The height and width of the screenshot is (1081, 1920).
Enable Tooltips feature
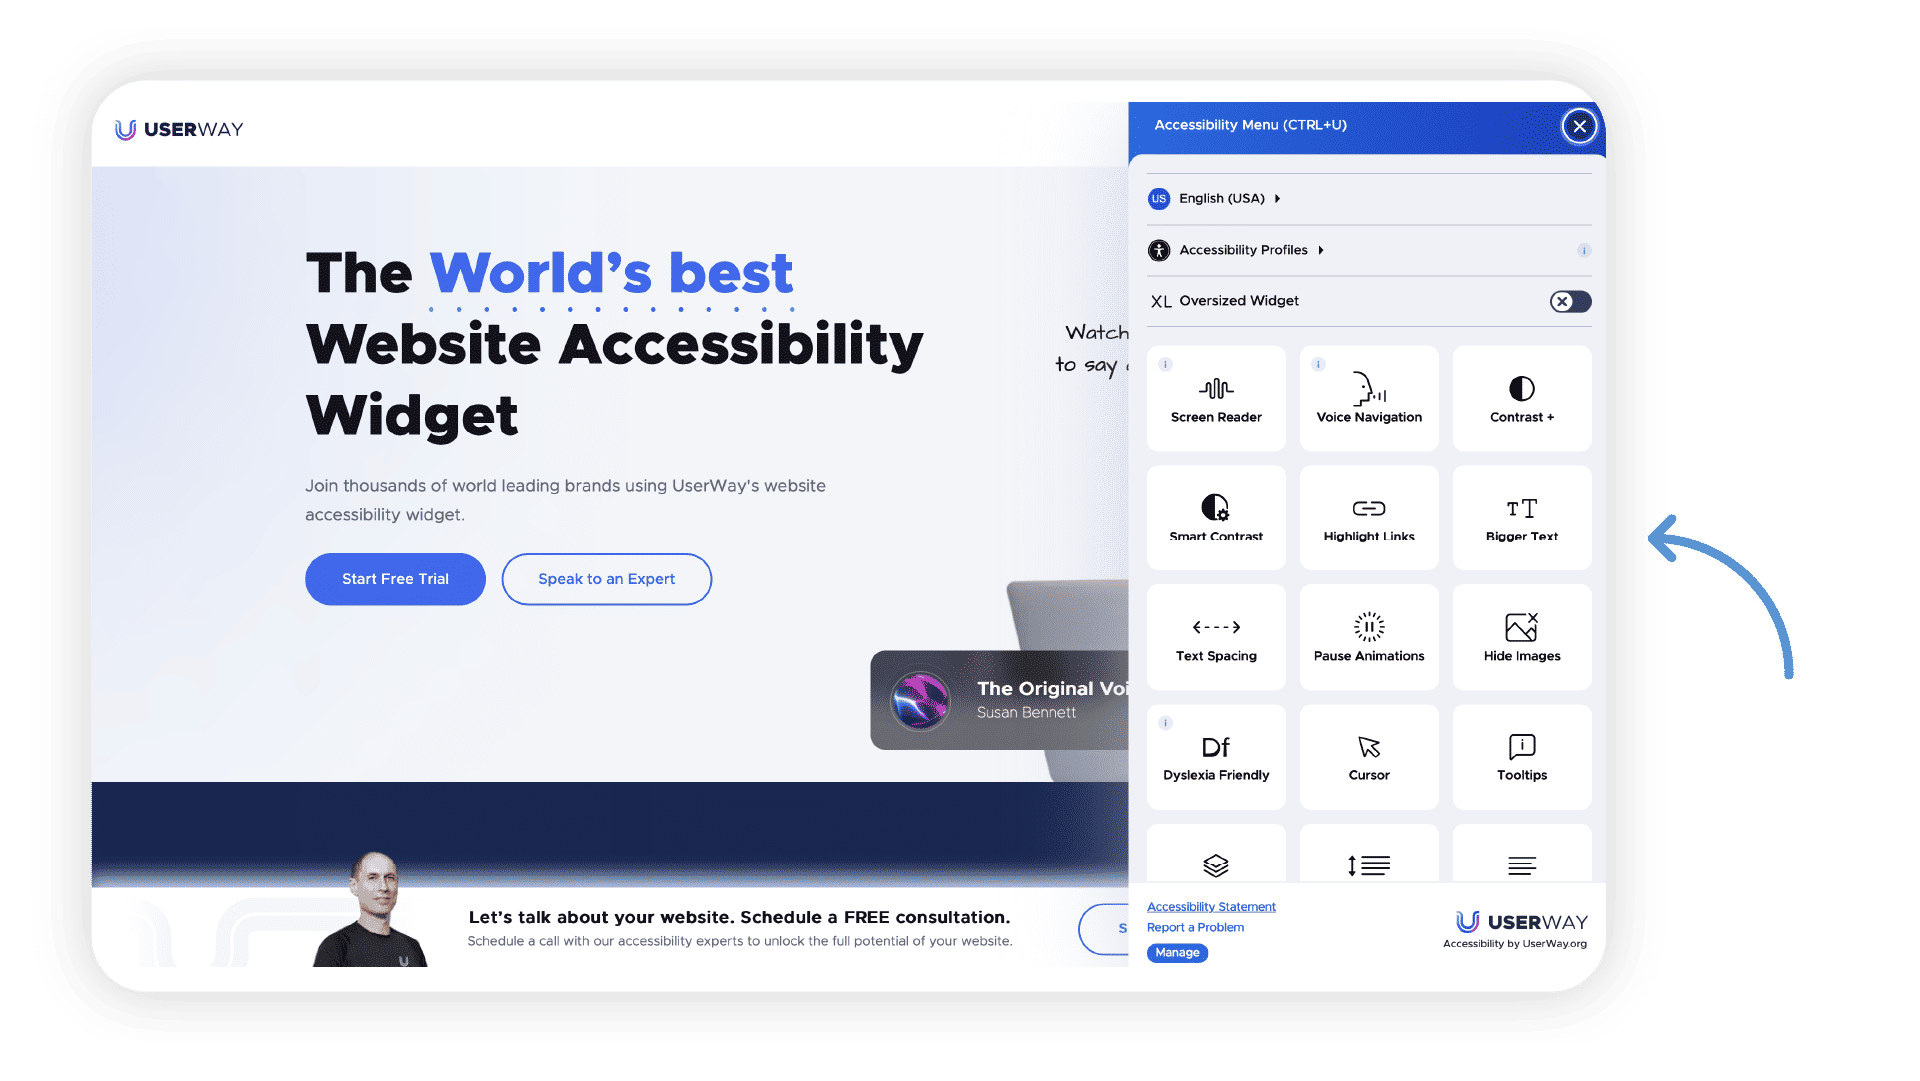pyautogui.click(x=1521, y=756)
